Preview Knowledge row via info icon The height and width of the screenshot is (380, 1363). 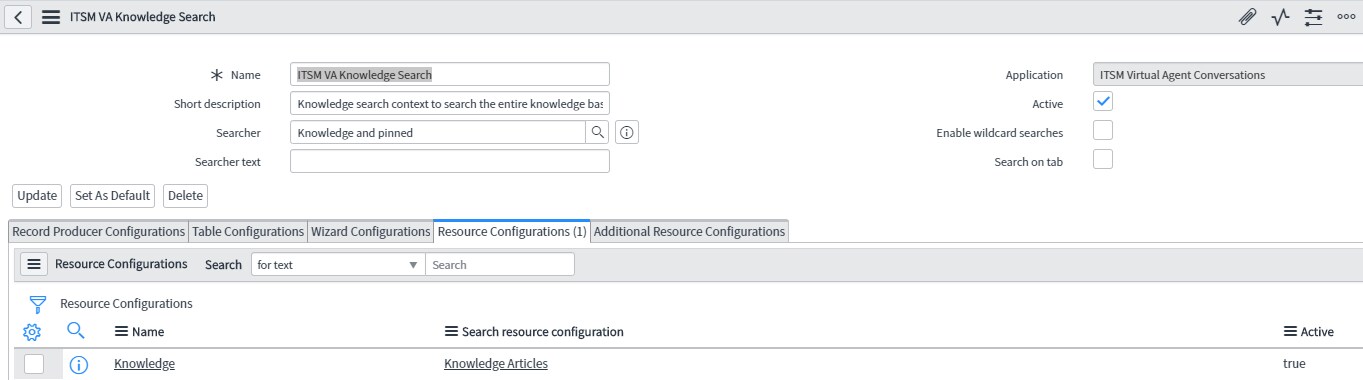tap(78, 365)
